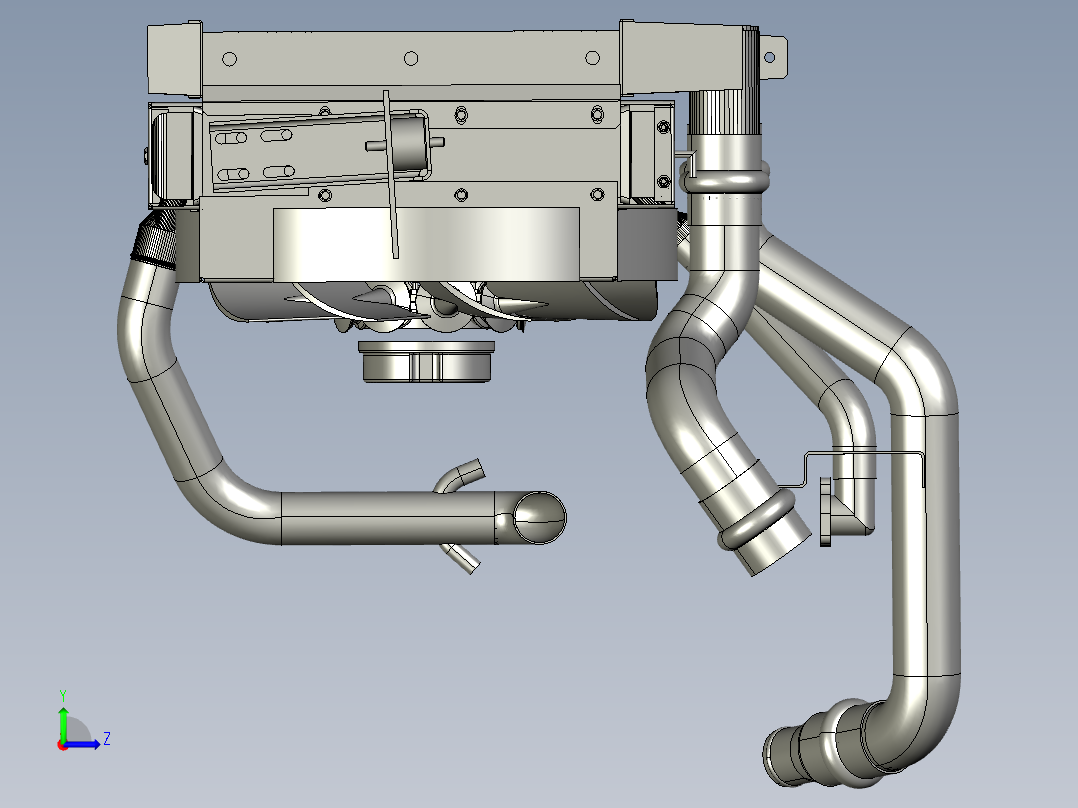Select the open end of the left horizontal pipe
Screen dimensions: 1078x808
click(540, 518)
